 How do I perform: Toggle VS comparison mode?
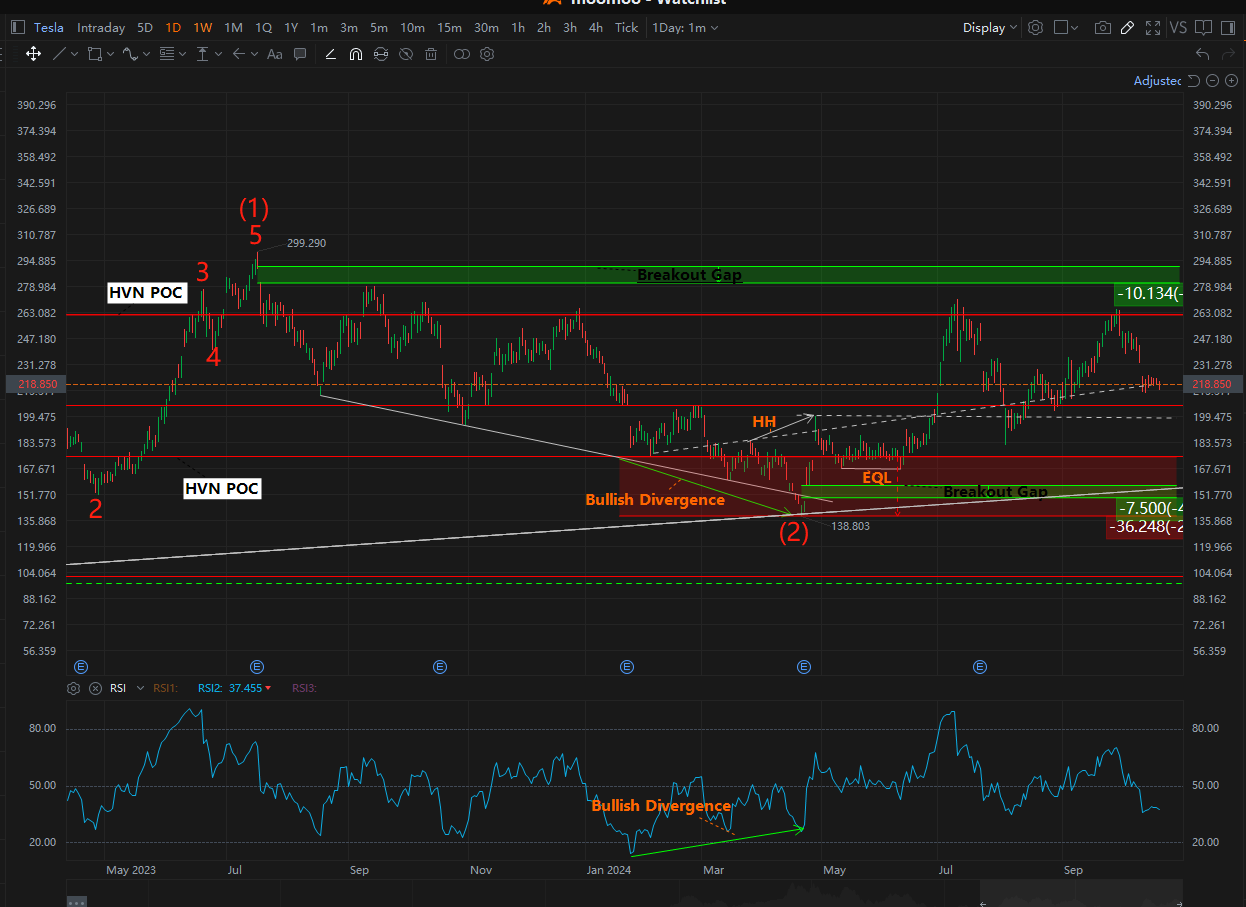point(1178,28)
